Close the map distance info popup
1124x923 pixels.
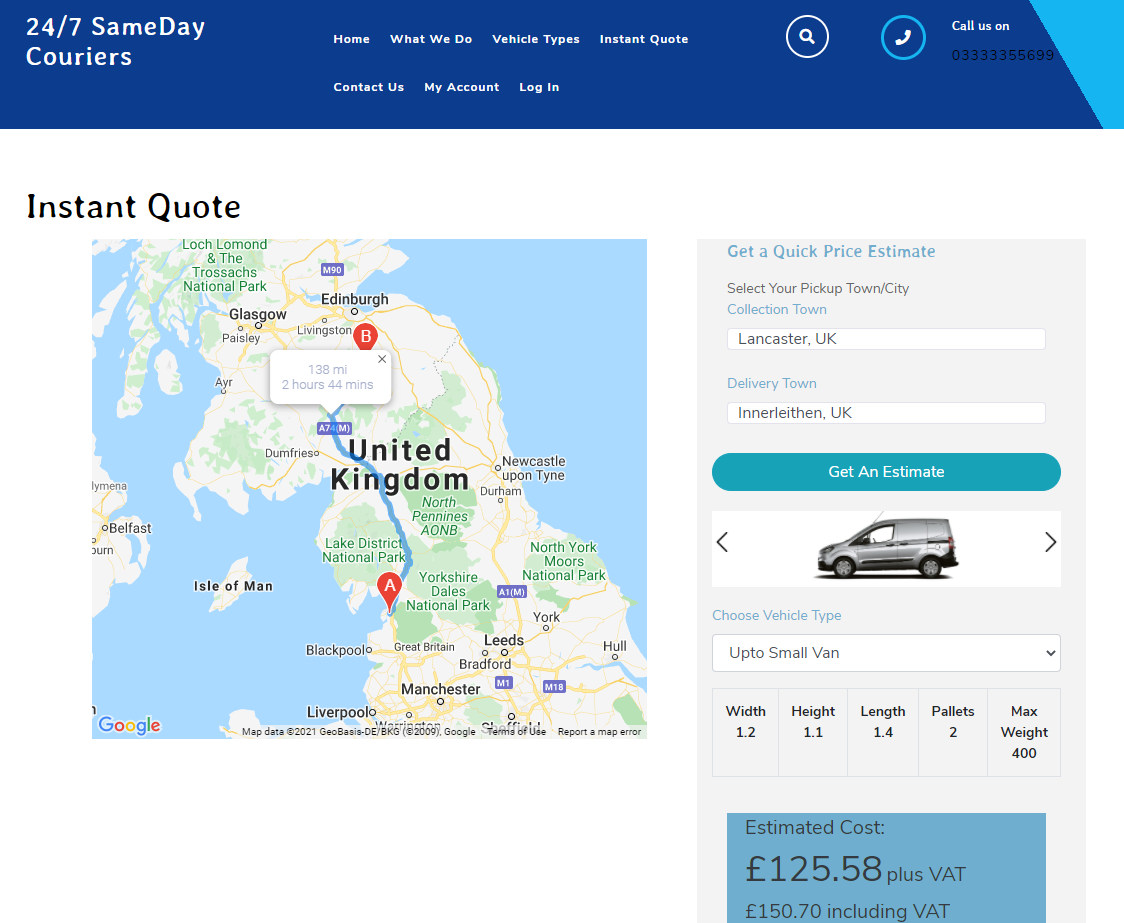click(x=382, y=360)
